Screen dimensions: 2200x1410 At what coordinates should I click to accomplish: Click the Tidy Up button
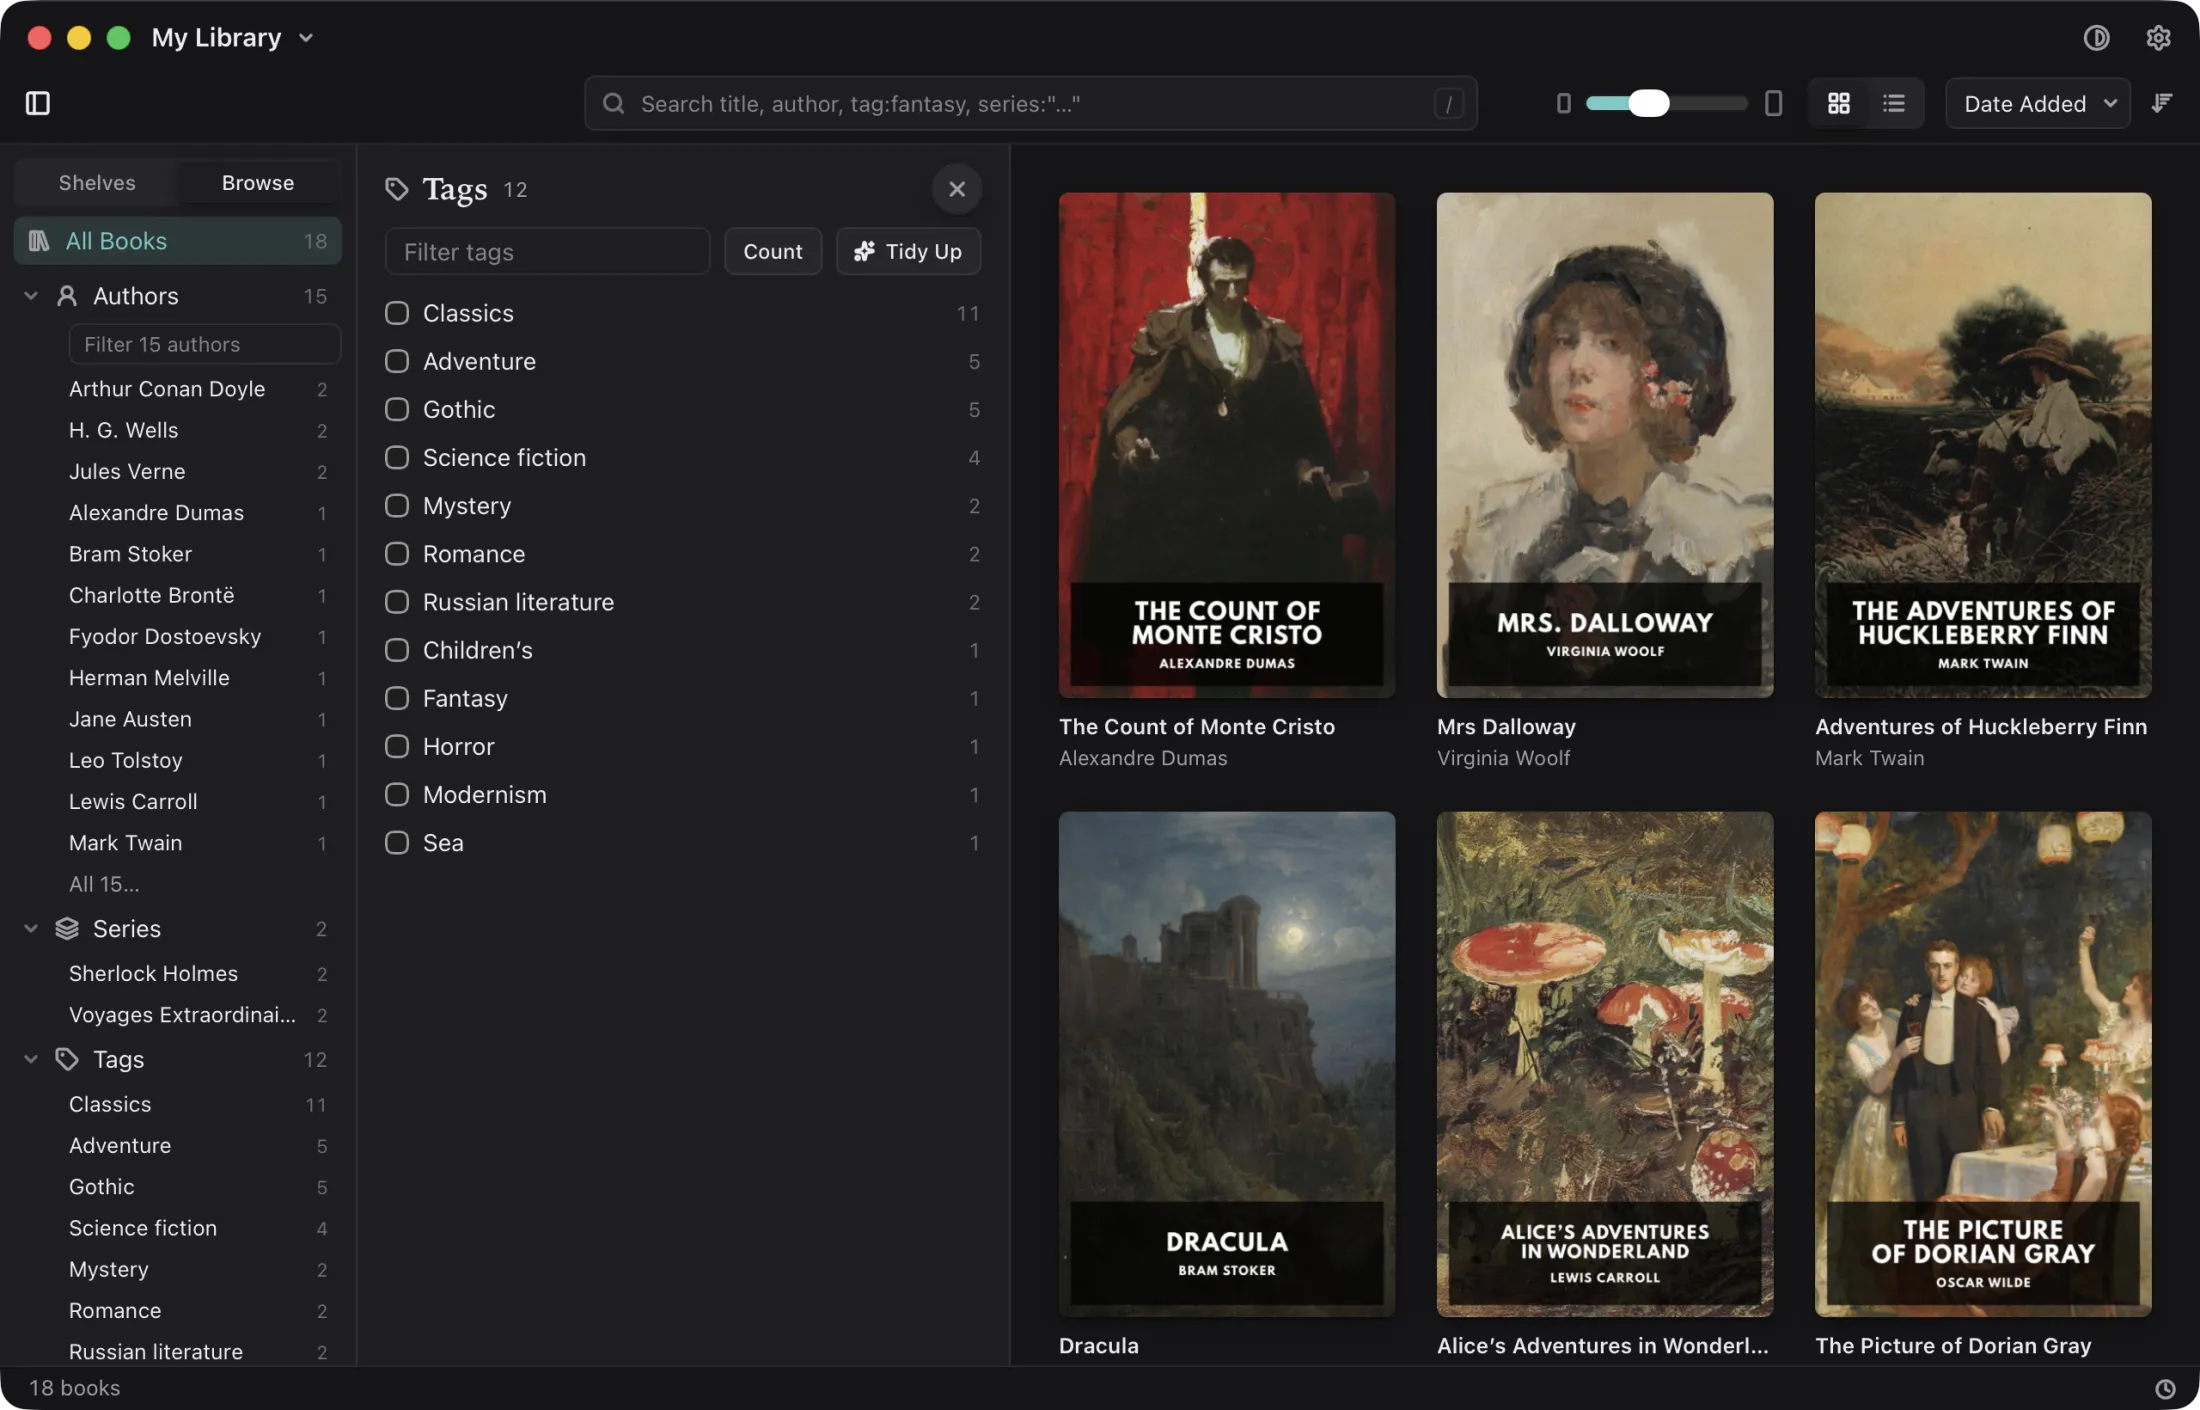click(908, 251)
